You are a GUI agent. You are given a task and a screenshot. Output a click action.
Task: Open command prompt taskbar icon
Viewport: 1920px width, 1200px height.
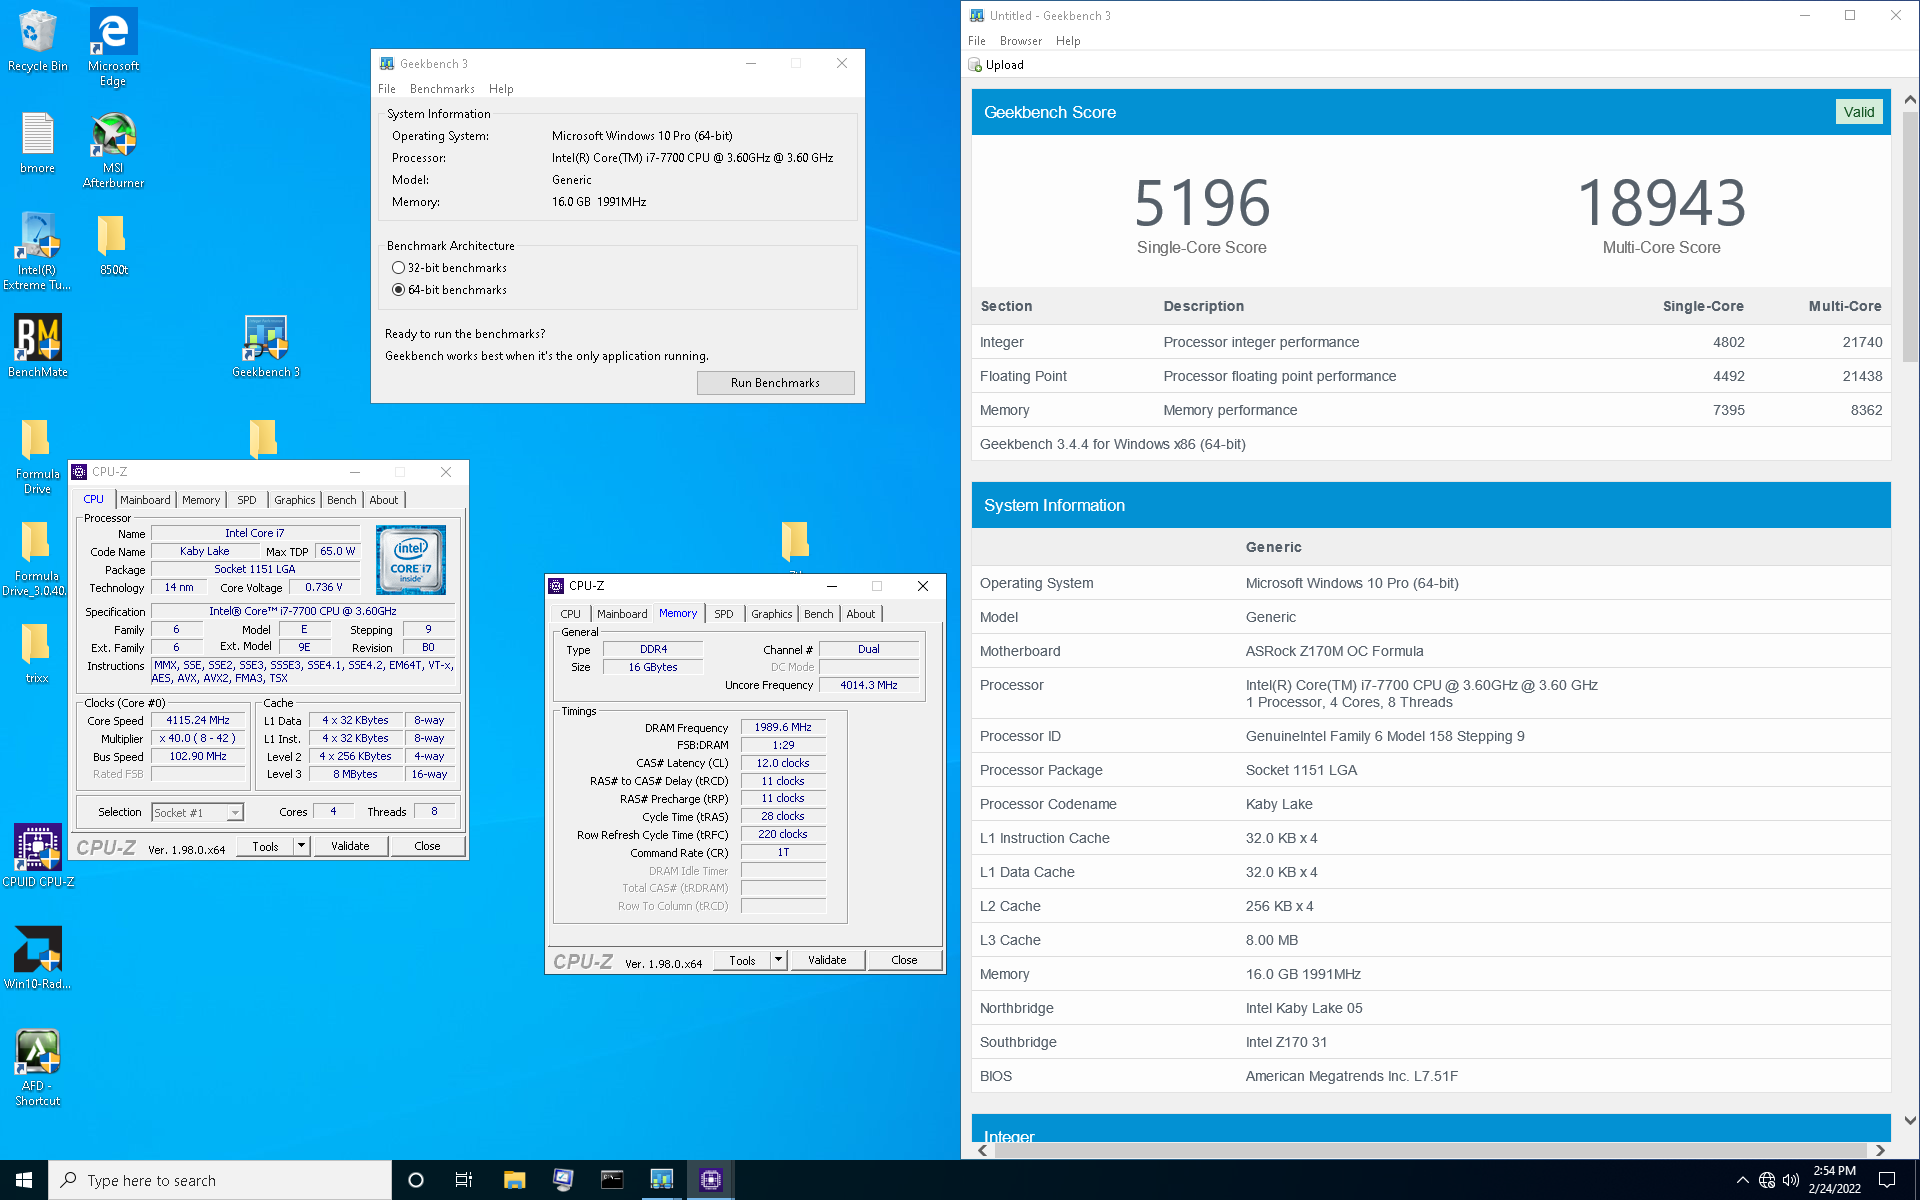[612, 1180]
